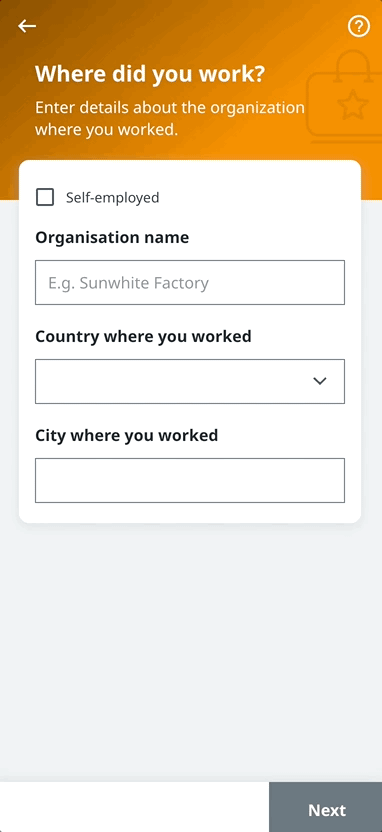Screen dimensions: 382x832
Task: Click the white bottom bar beside Next
Action: (134, 807)
